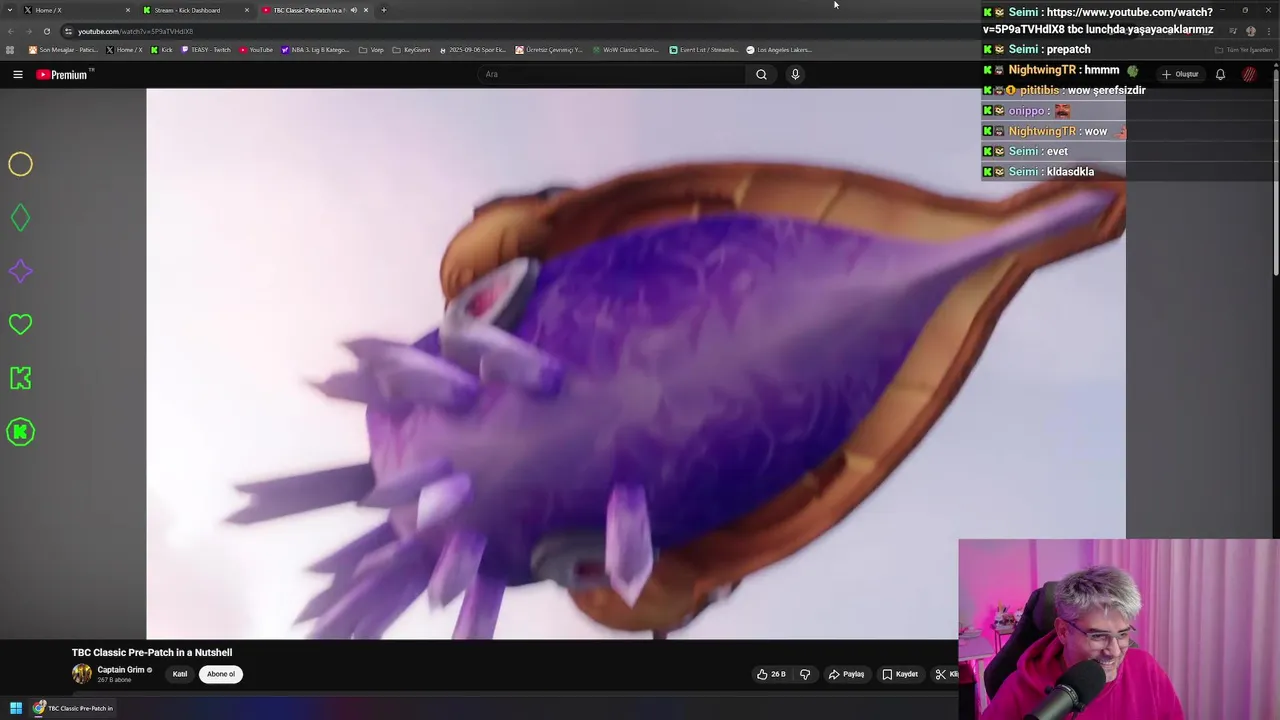Click chat message 'NightwingTR : hmmm'
Viewport: 1280px width, 720px height.
pos(1061,70)
